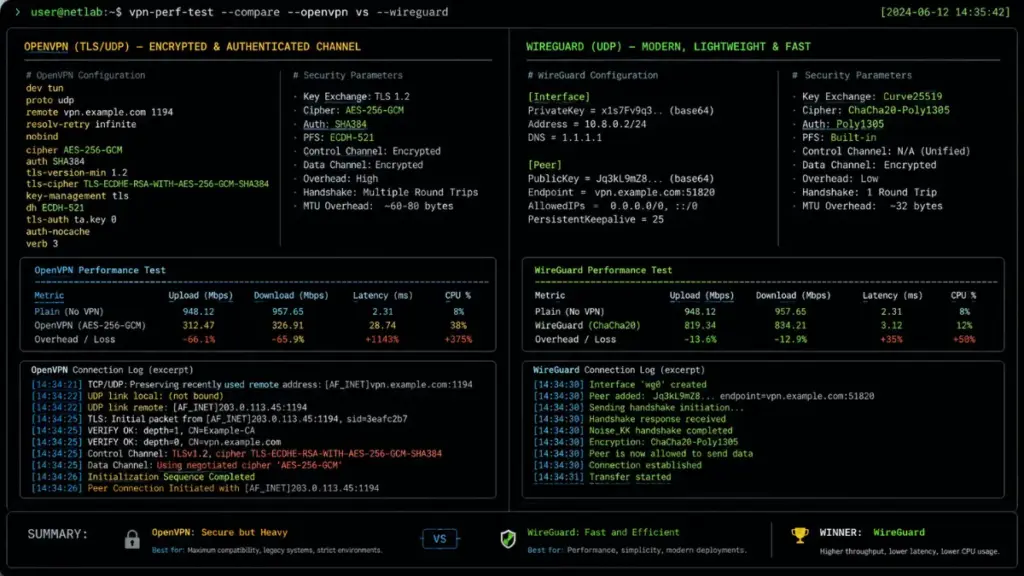
Task: Click the green shield icon beside WireGuard summary
Action: [508, 539]
